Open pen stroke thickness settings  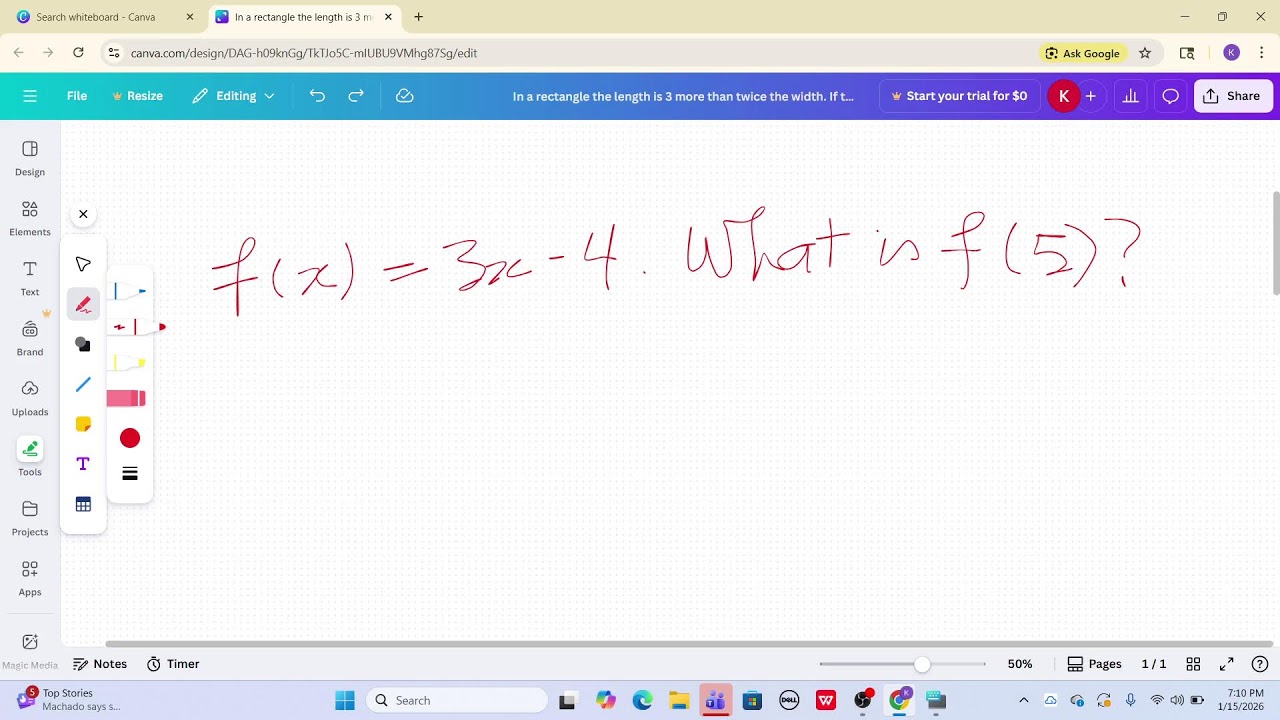(x=130, y=474)
